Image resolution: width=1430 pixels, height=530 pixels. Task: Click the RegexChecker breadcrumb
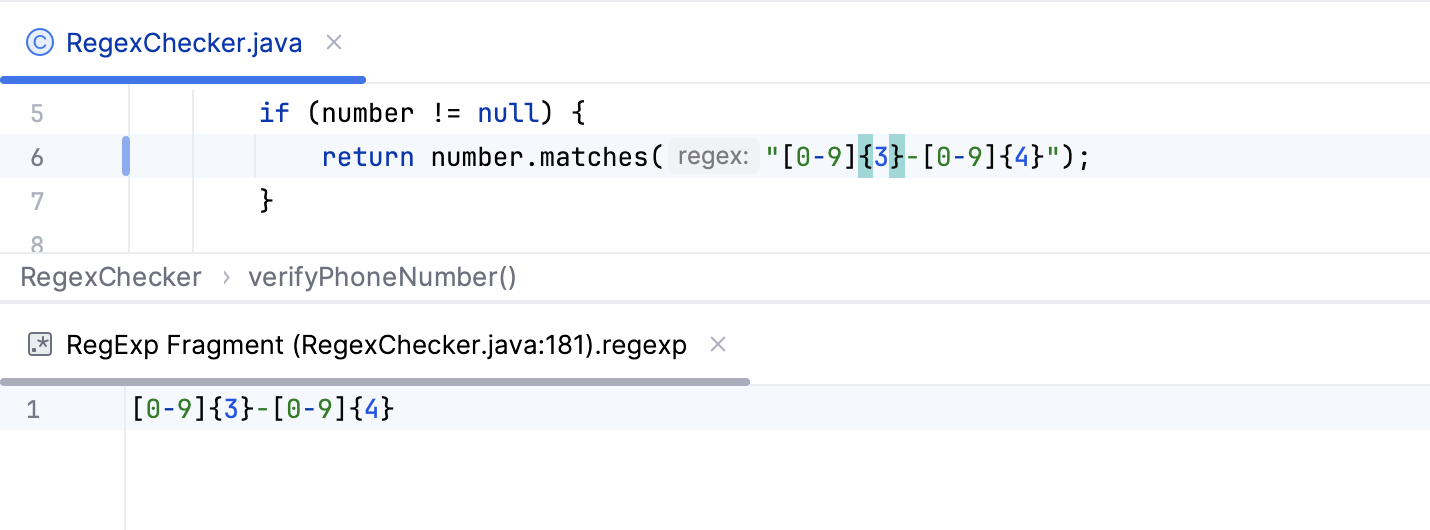tap(111, 277)
